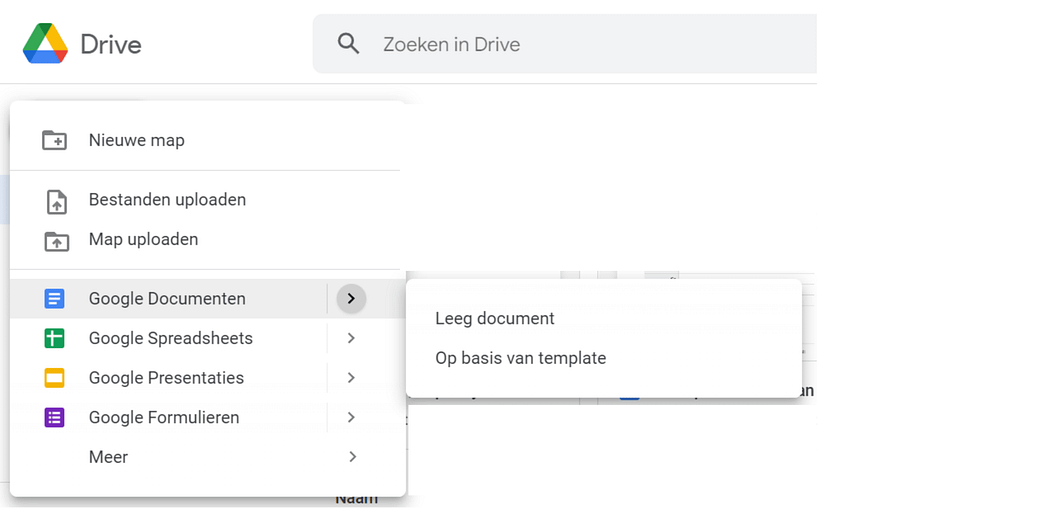Select 'Google Documenten' menu item
This screenshot has width=1040, height=520.
[168, 298]
